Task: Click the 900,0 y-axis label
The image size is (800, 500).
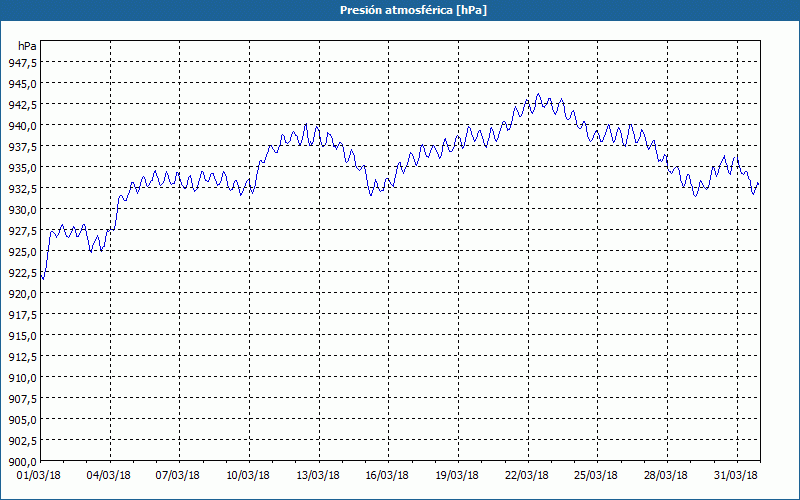Action: click(22, 462)
